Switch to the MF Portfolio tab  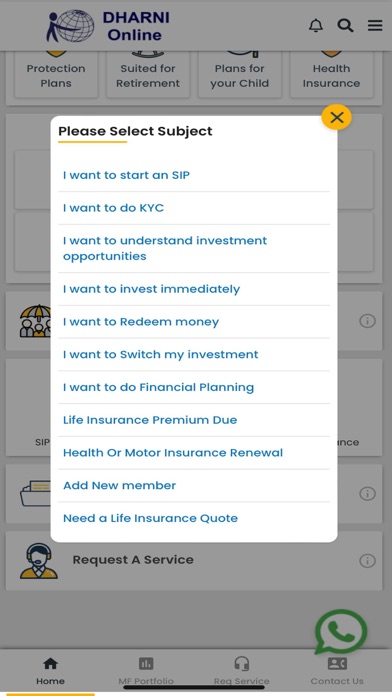pyautogui.click(x=146, y=672)
